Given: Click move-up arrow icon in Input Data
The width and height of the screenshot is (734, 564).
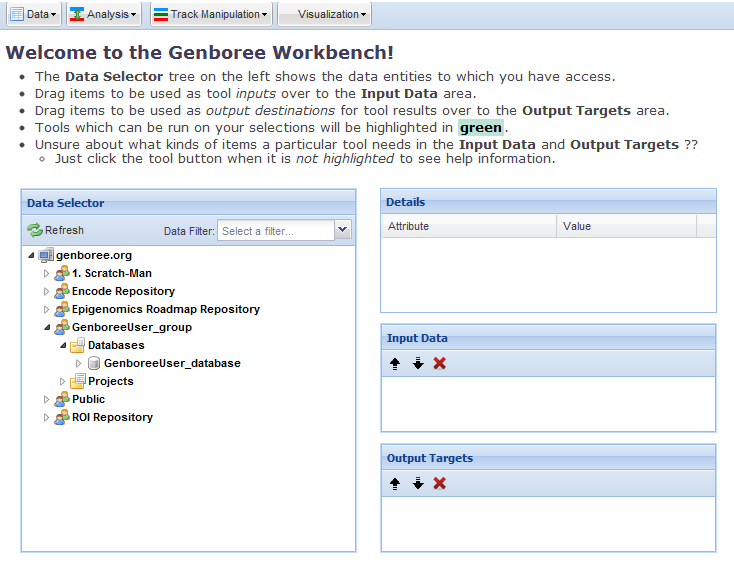Looking at the screenshot, I should [395, 363].
